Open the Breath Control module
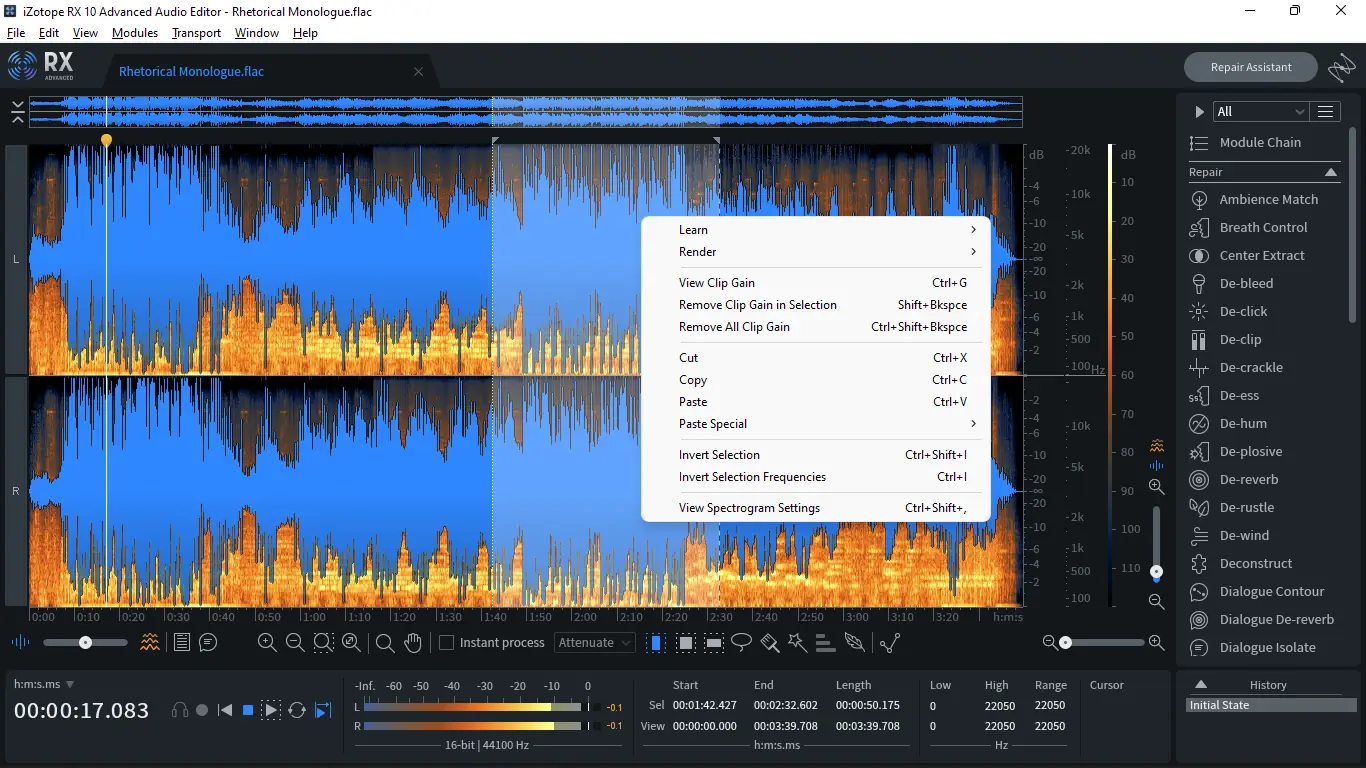The height and width of the screenshot is (768, 1366). coord(1263,227)
